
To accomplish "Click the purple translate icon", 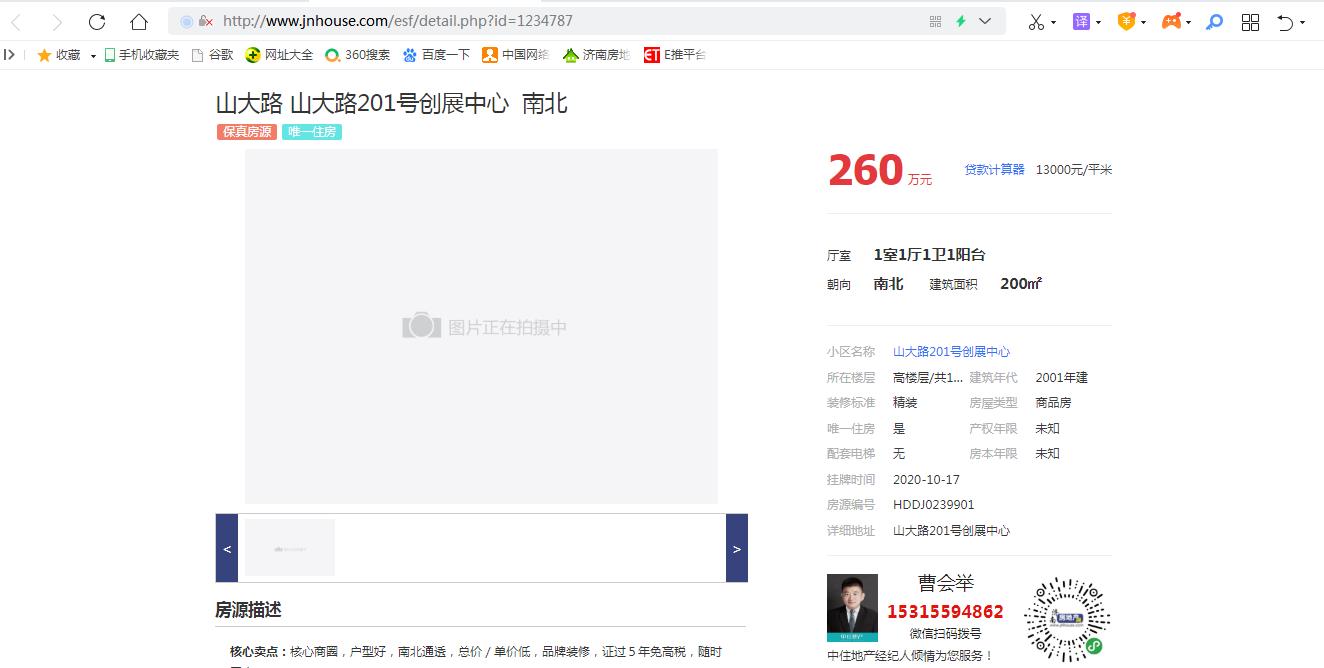I will [x=1081, y=22].
